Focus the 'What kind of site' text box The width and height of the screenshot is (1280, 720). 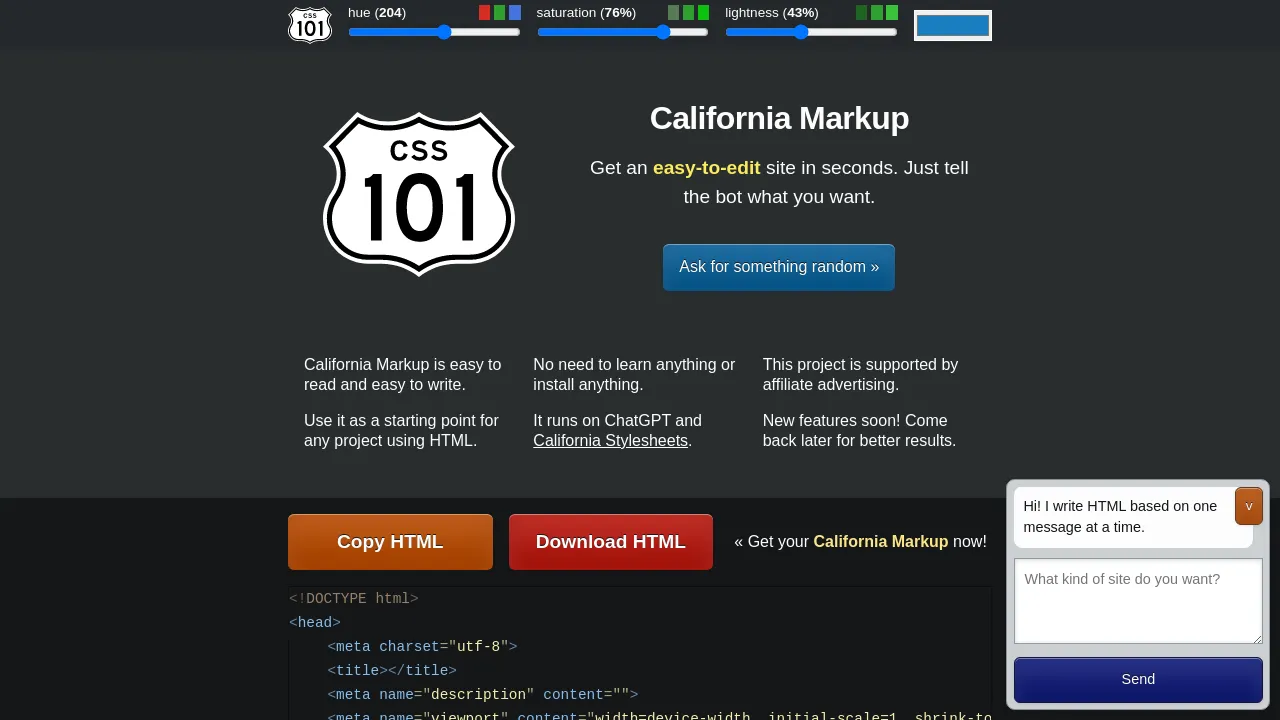point(1138,601)
